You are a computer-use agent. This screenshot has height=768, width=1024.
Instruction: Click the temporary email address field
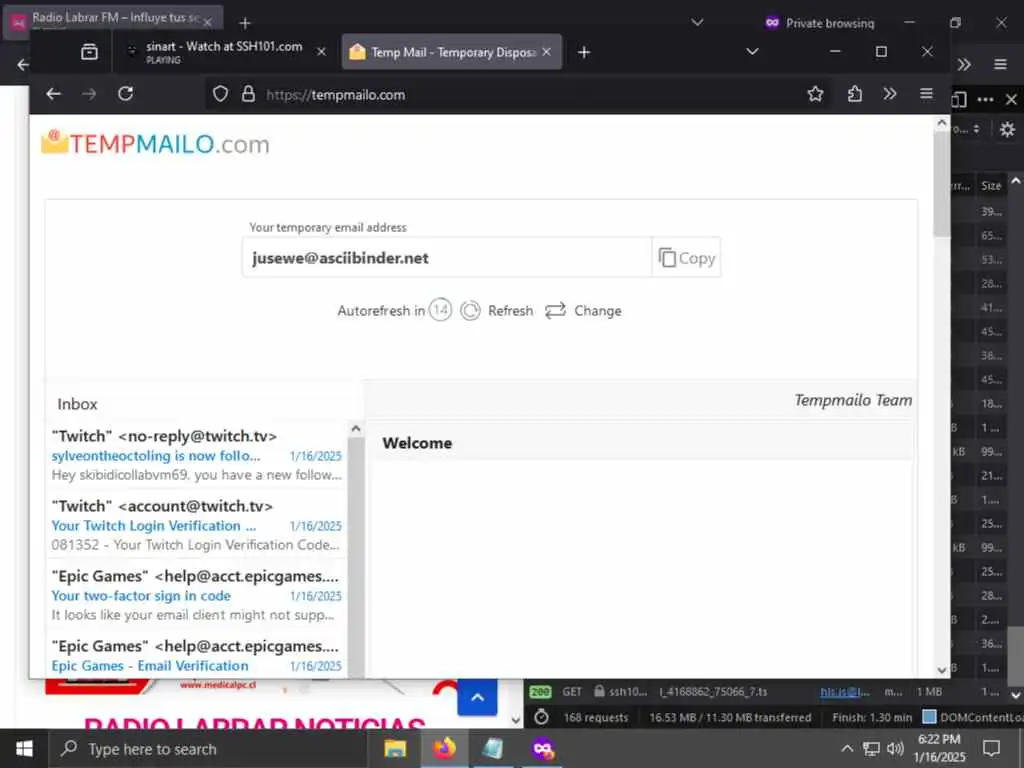447,257
